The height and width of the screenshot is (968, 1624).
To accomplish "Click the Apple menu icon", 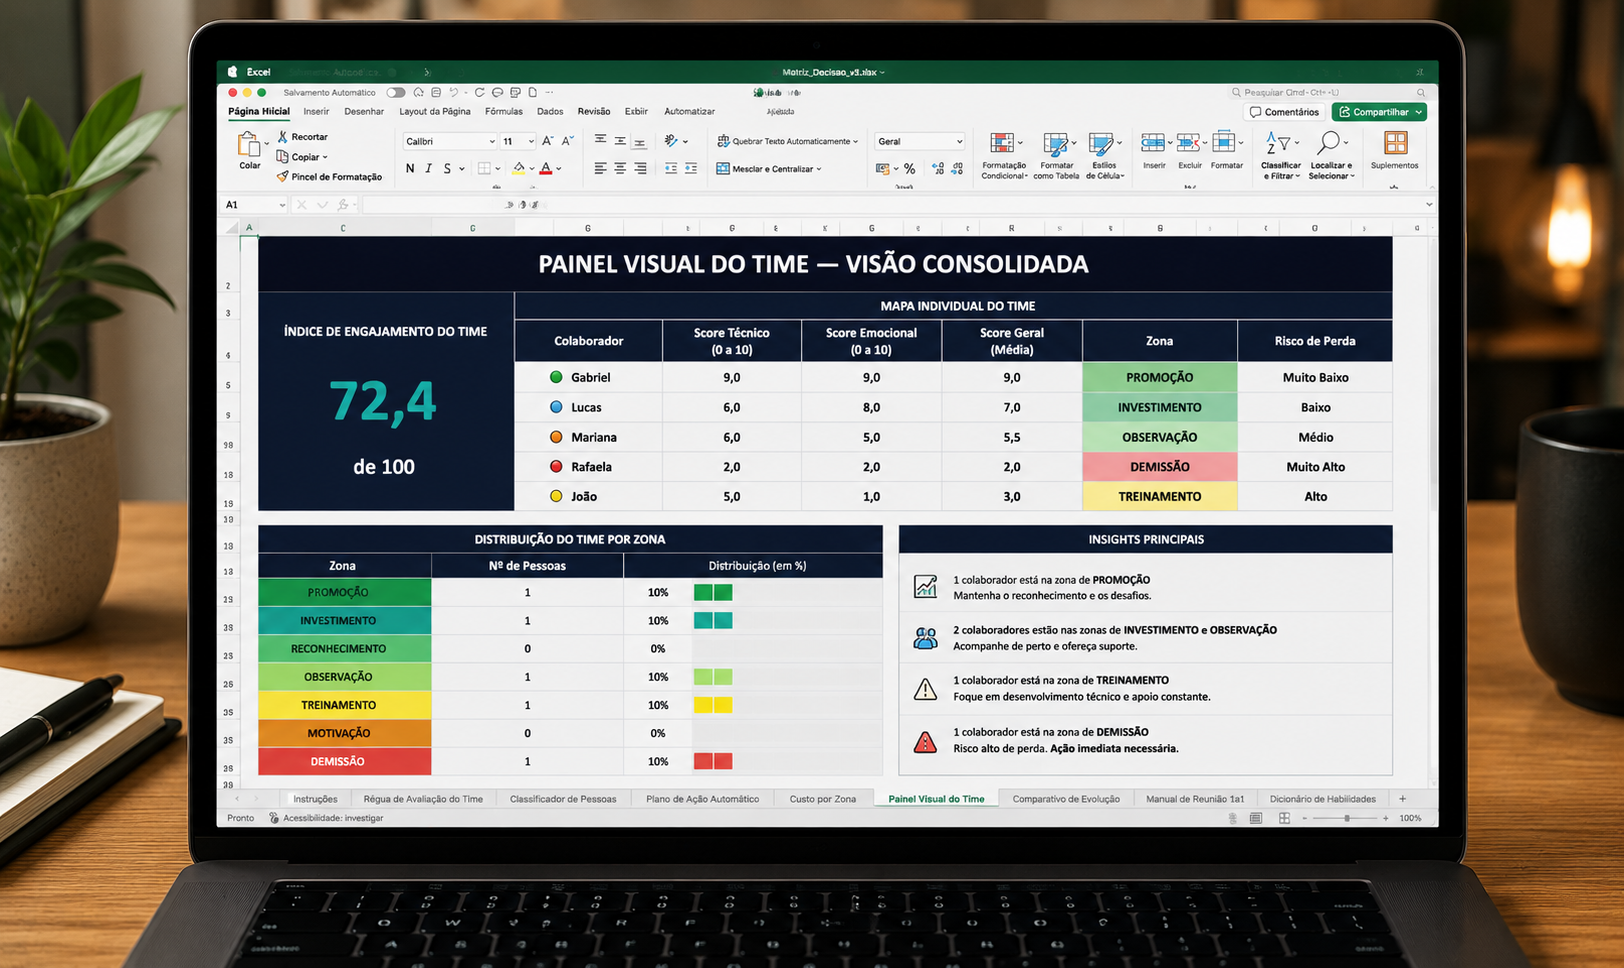I will tap(232, 72).
